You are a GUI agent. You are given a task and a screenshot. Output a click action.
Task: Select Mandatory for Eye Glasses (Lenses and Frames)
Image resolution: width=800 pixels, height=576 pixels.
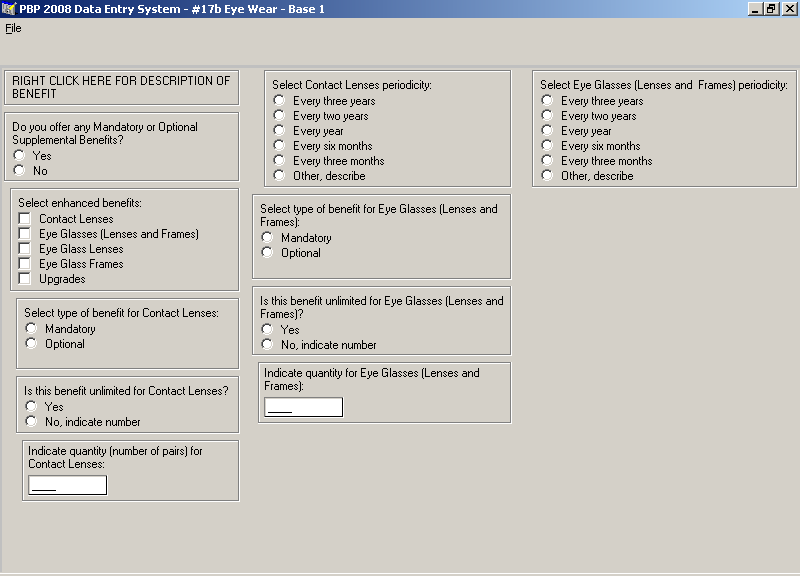pyautogui.click(x=267, y=237)
